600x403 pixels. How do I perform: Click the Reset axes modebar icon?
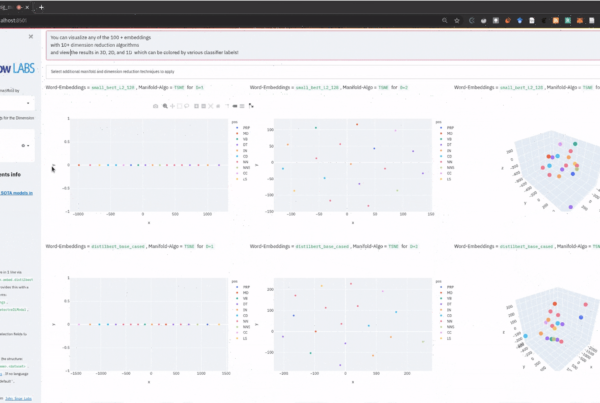coord(218,106)
